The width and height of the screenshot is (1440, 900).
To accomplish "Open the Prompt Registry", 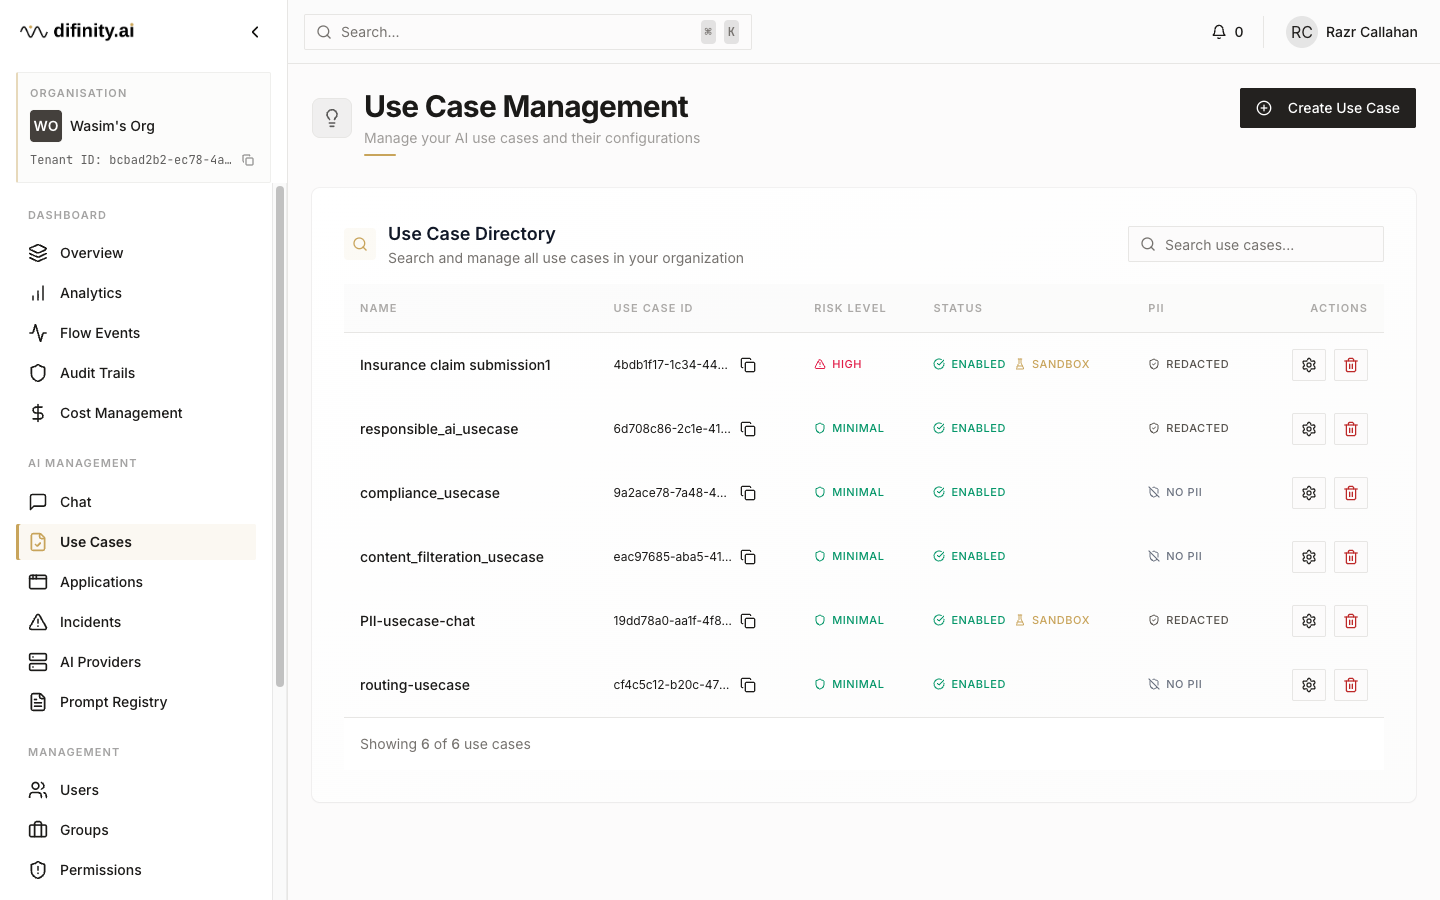I will pos(136,702).
